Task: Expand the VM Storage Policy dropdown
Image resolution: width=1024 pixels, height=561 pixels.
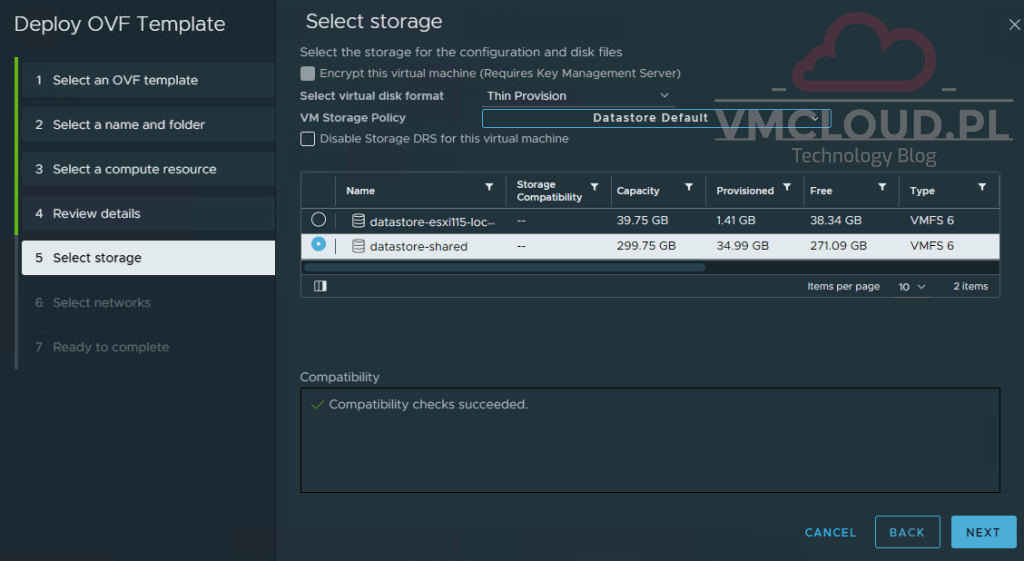Action: click(655, 118)
